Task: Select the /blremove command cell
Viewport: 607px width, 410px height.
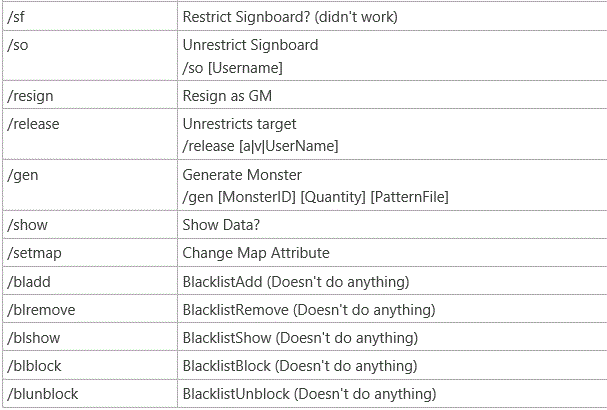Action: [90, 309]
